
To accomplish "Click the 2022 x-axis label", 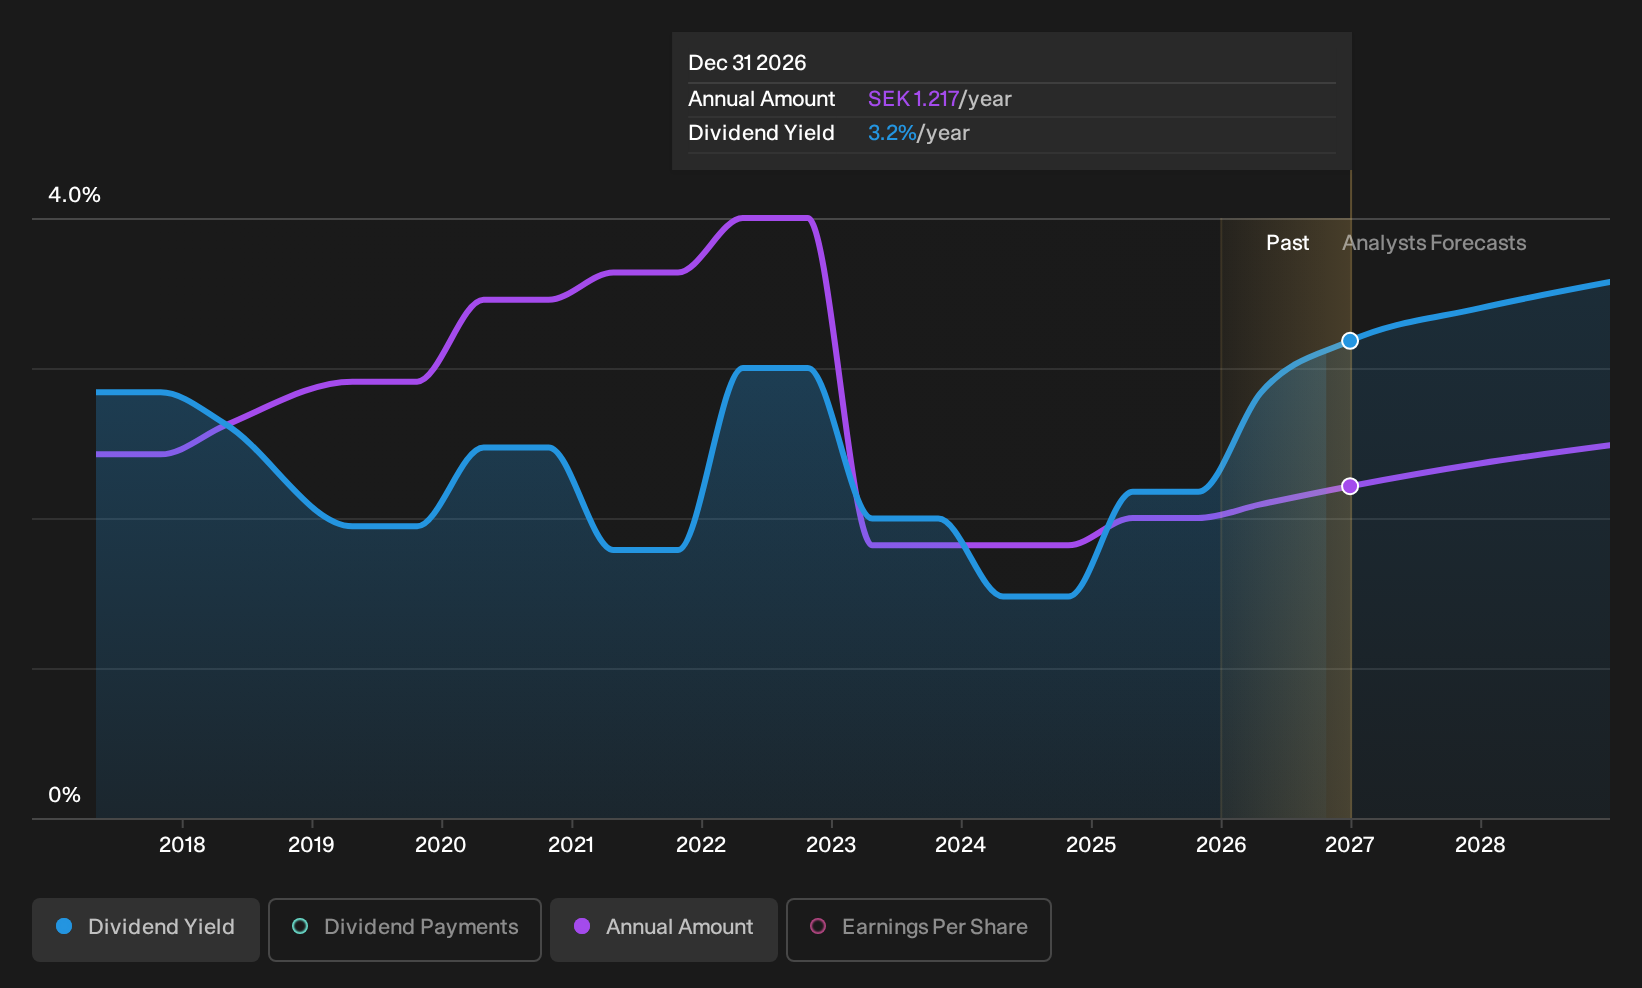I will 701,845.
